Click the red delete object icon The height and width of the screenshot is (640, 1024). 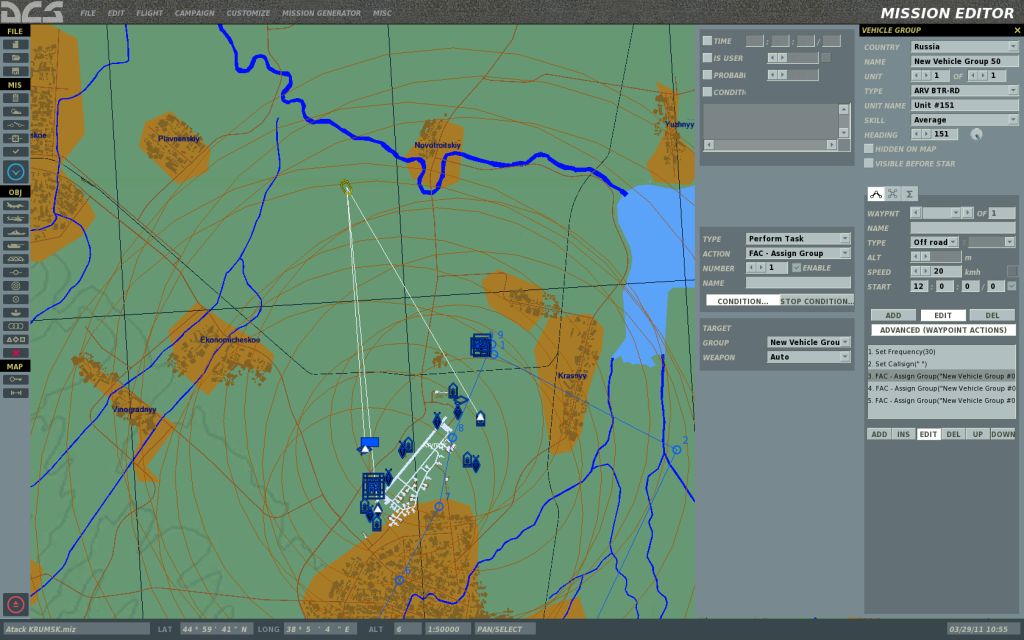pos(15,353)
